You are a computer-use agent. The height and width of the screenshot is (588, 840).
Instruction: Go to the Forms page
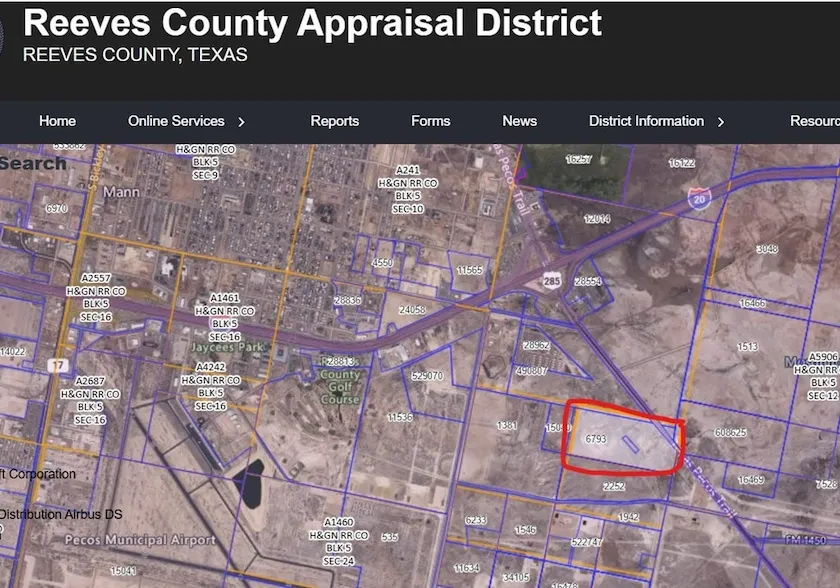click(x=430, y=121)
